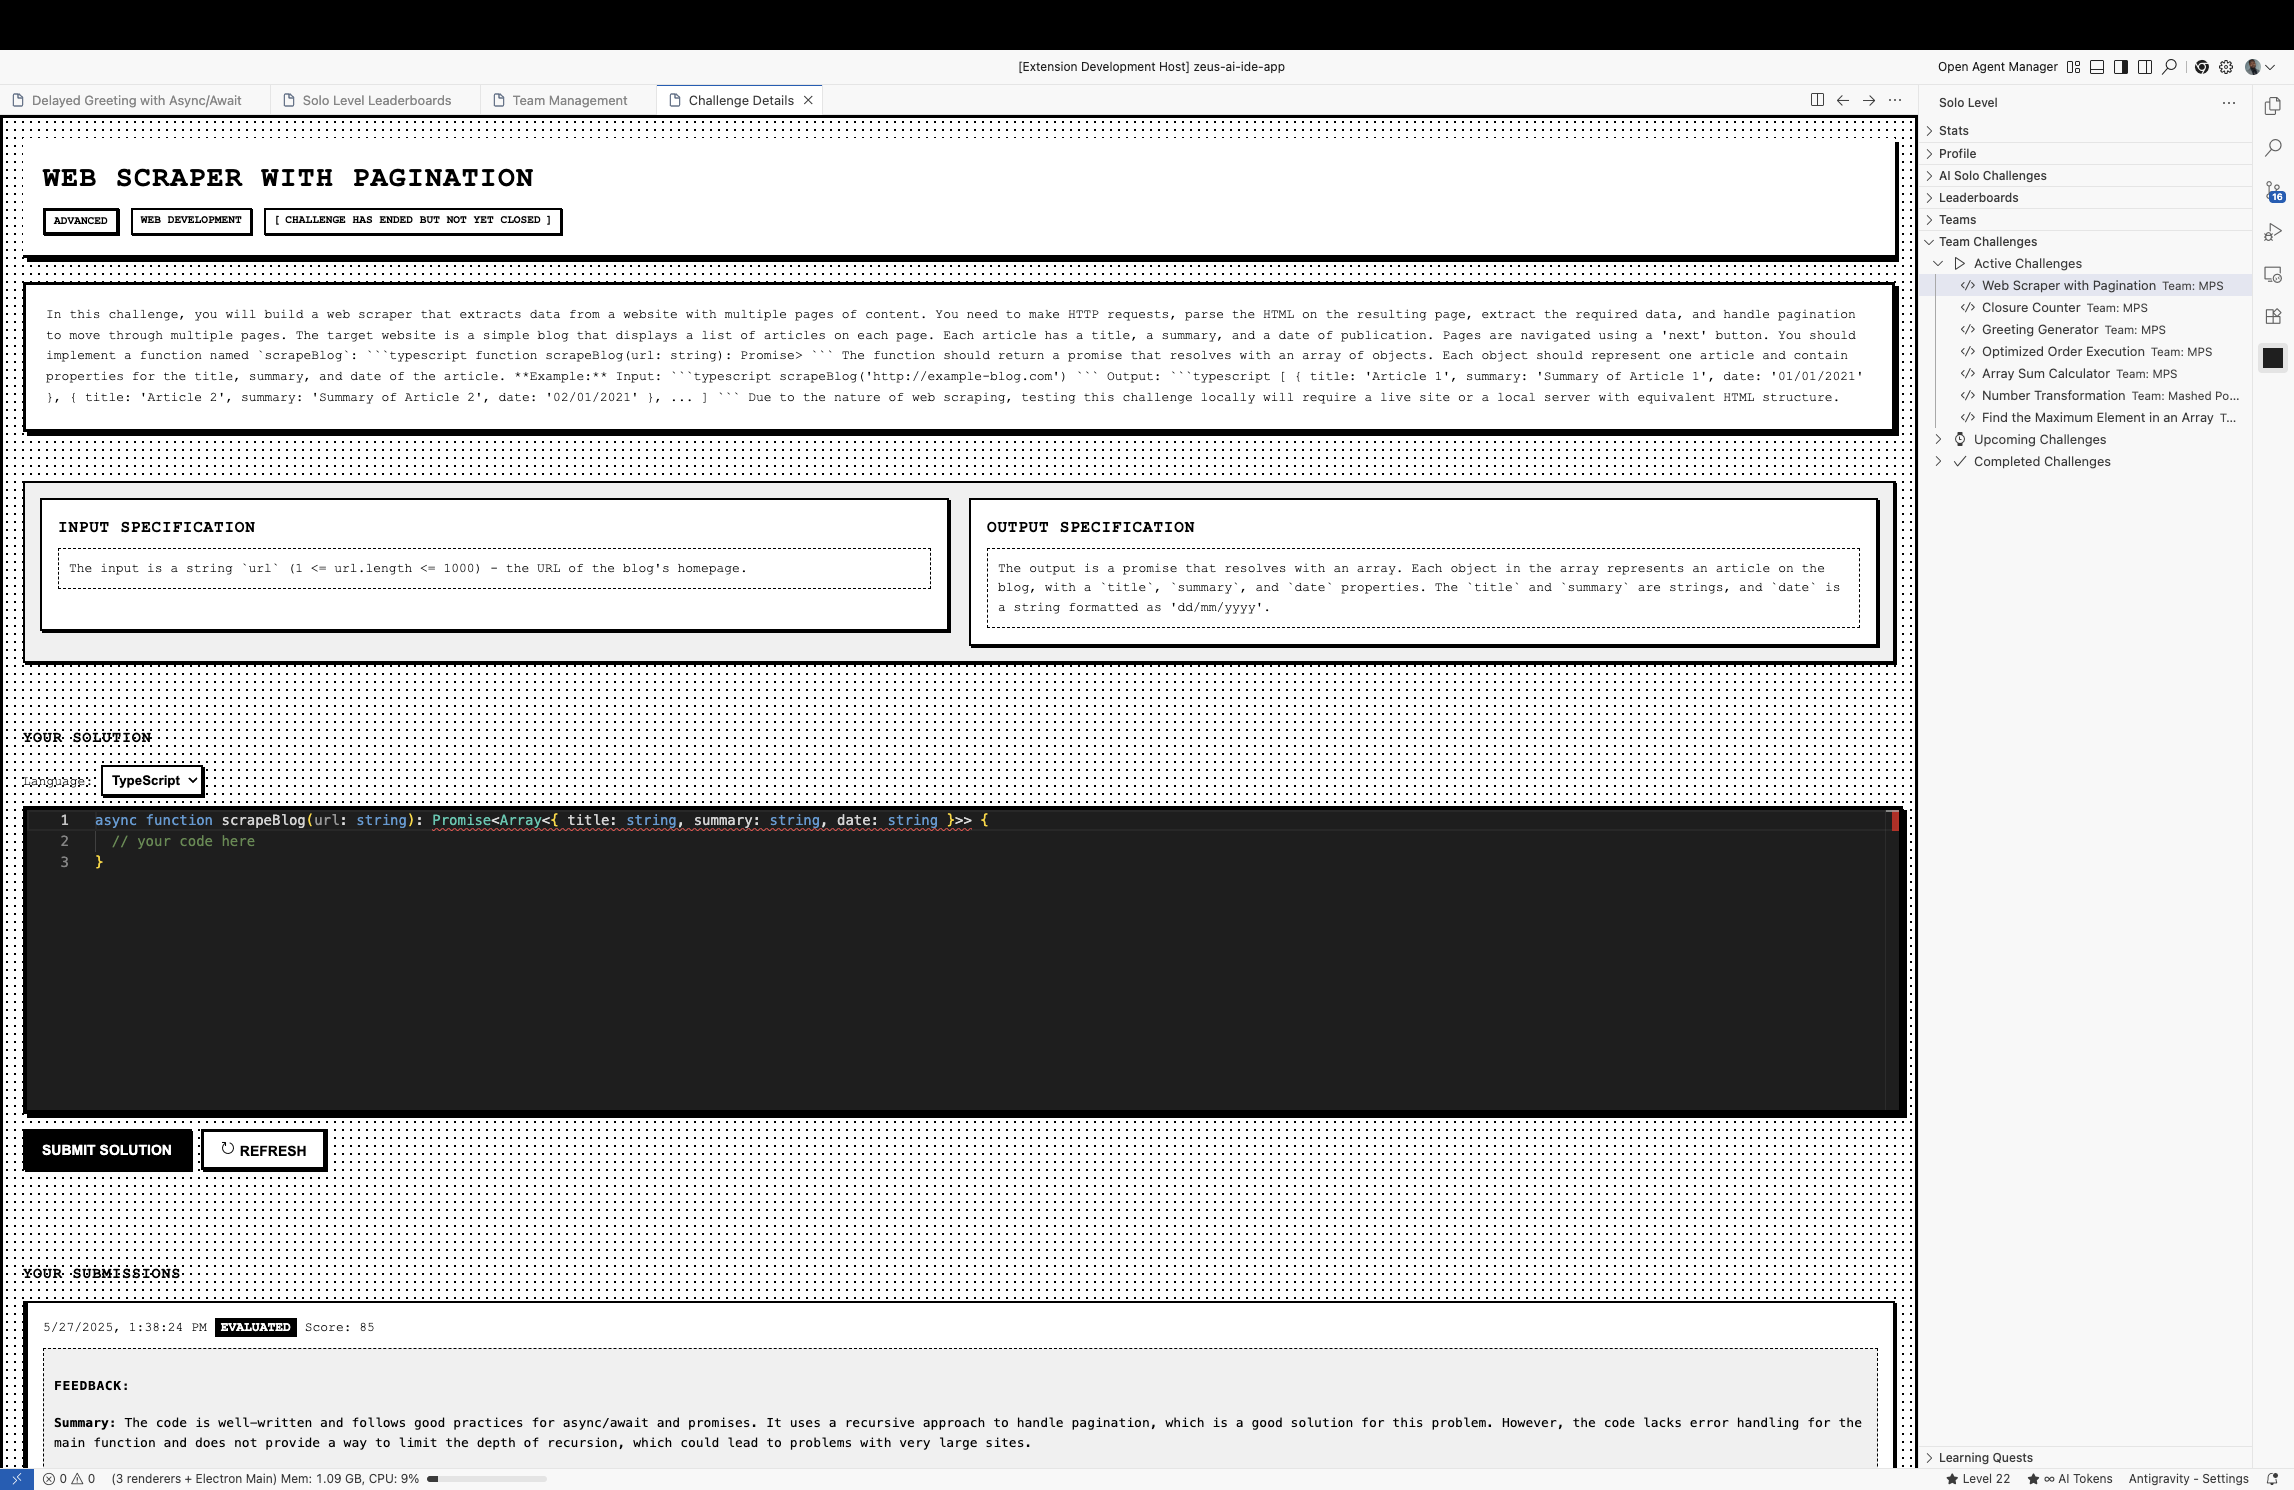Click the split editor icon
The width and height of the screenshot is (2294, 1490).
[1817, 100]
